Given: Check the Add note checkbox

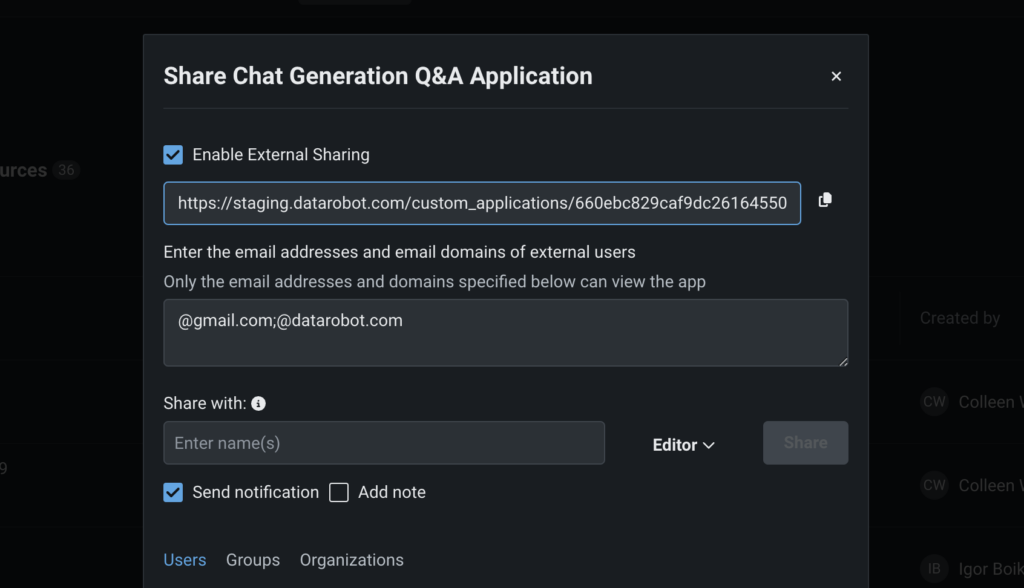Looking at the screenshot, I should [x=338, y=492].
